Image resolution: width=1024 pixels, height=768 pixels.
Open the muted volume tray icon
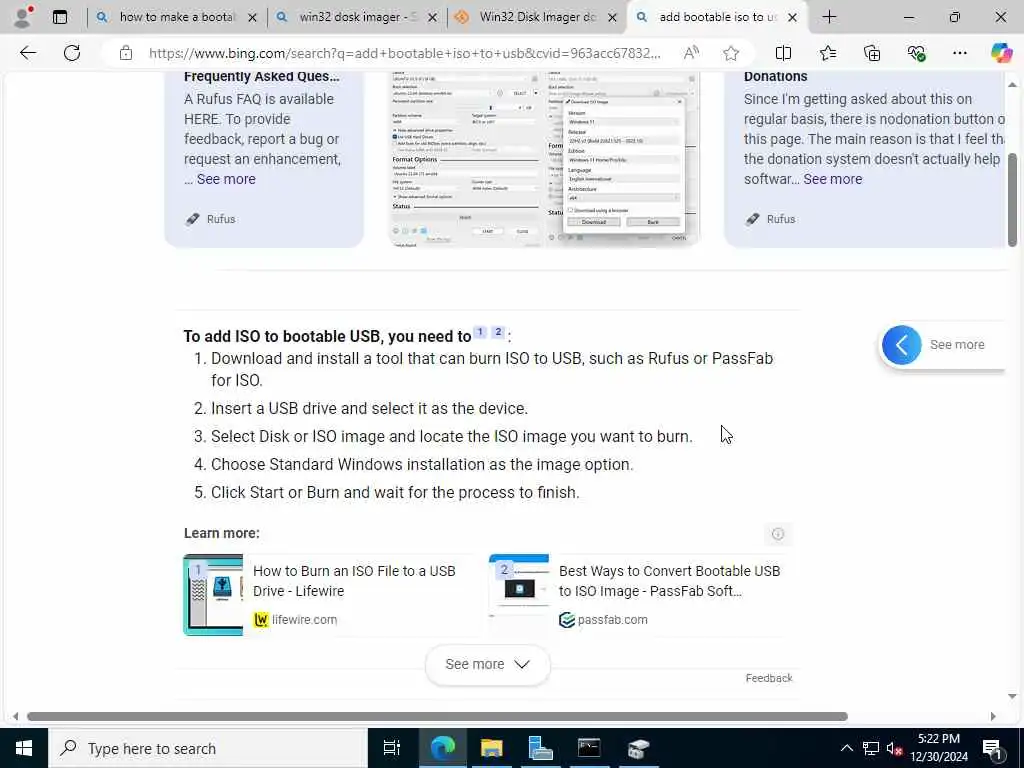[894, 748]
